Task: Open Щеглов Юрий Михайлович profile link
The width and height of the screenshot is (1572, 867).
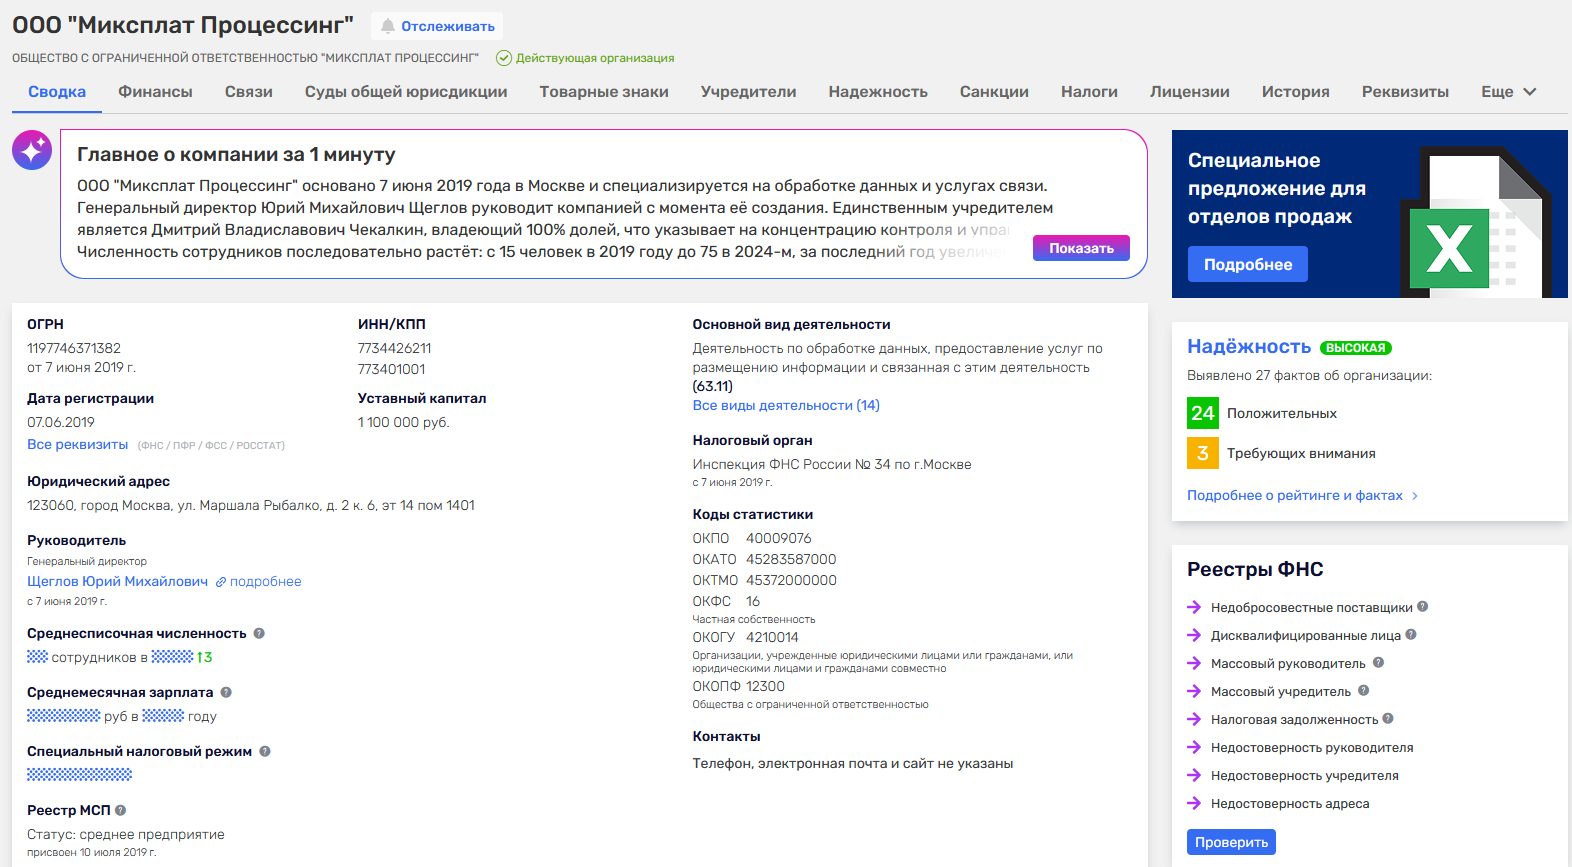Action: tap(117, 581)
